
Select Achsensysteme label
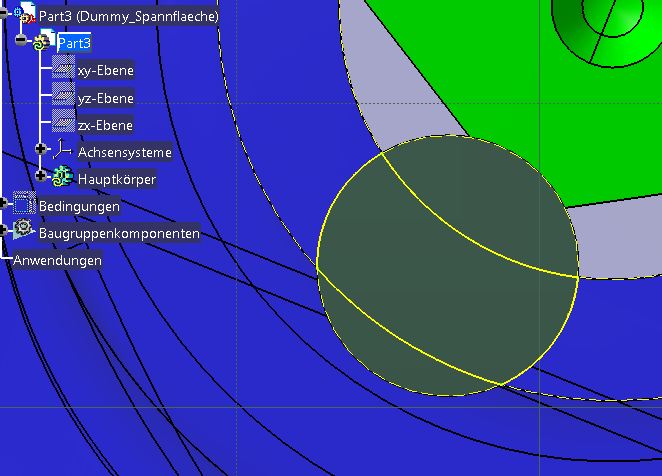125,152
